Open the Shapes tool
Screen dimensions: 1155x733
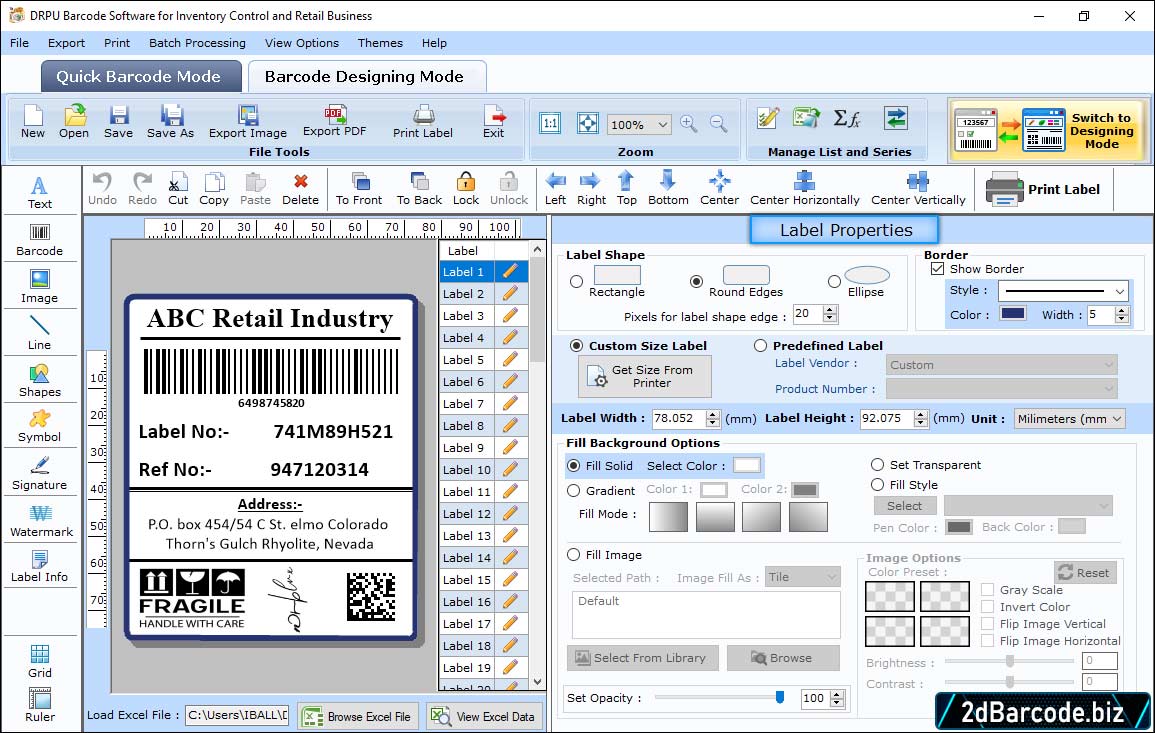pos(40,380)
